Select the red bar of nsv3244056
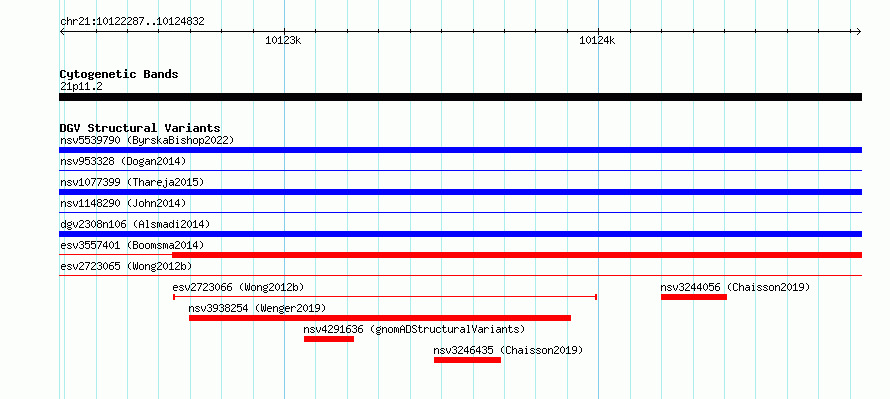890x399 pixels. tap(694, 297)
